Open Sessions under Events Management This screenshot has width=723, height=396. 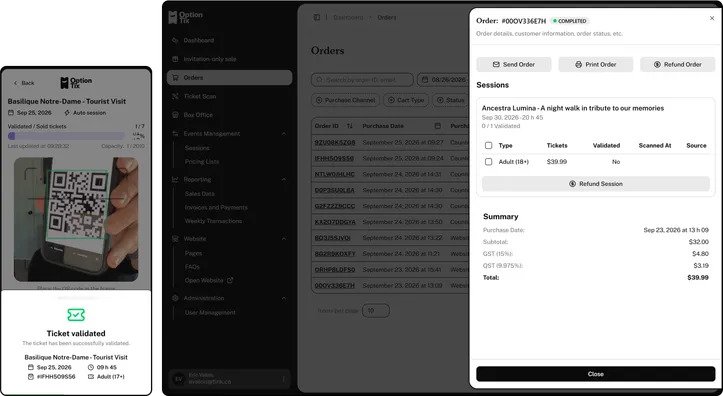(197, 148)
